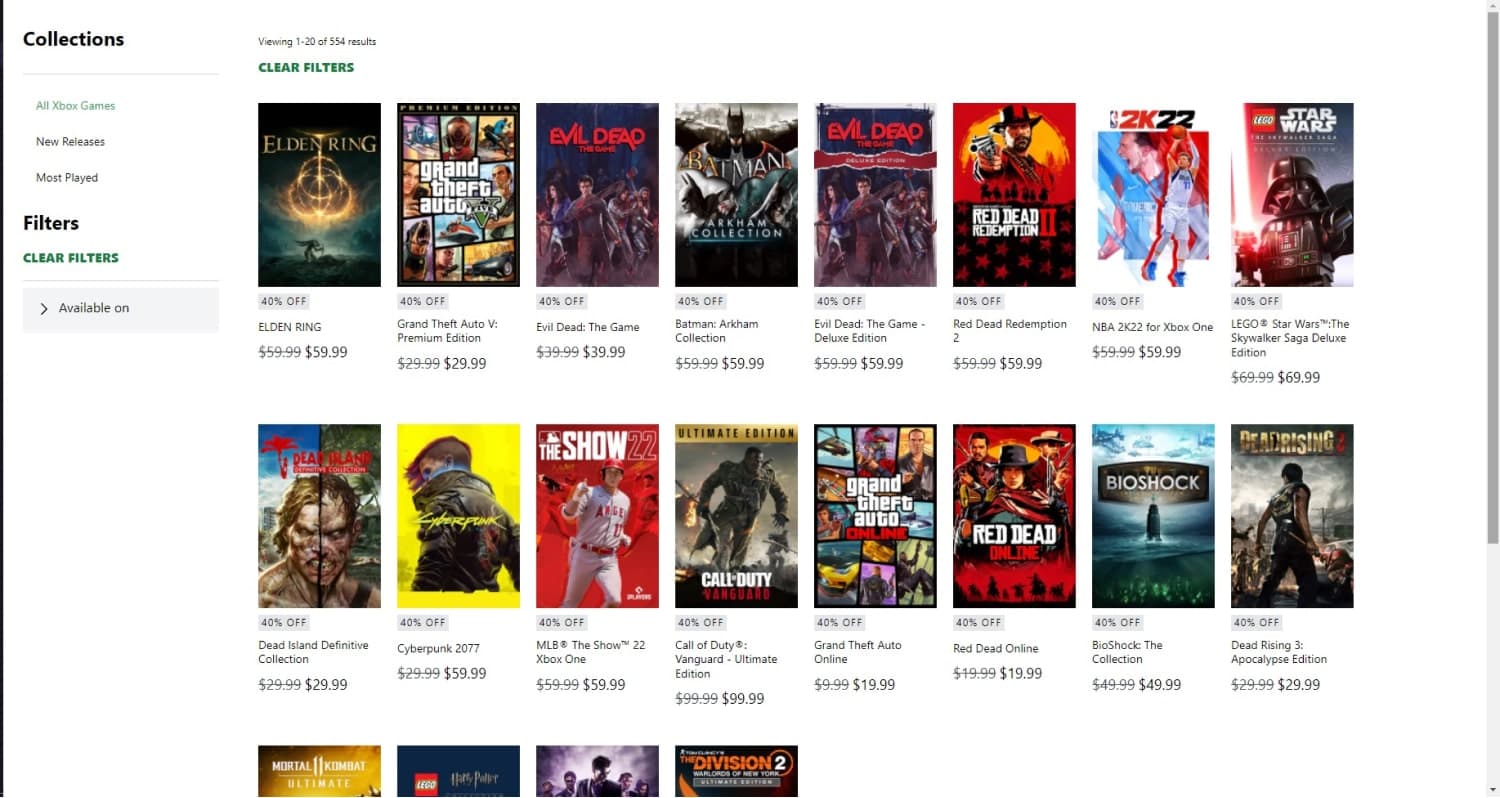1500x798 pixels.
Task: Click MLB The Show 22 Xbox One title
Action: click(x=590, y=652)
